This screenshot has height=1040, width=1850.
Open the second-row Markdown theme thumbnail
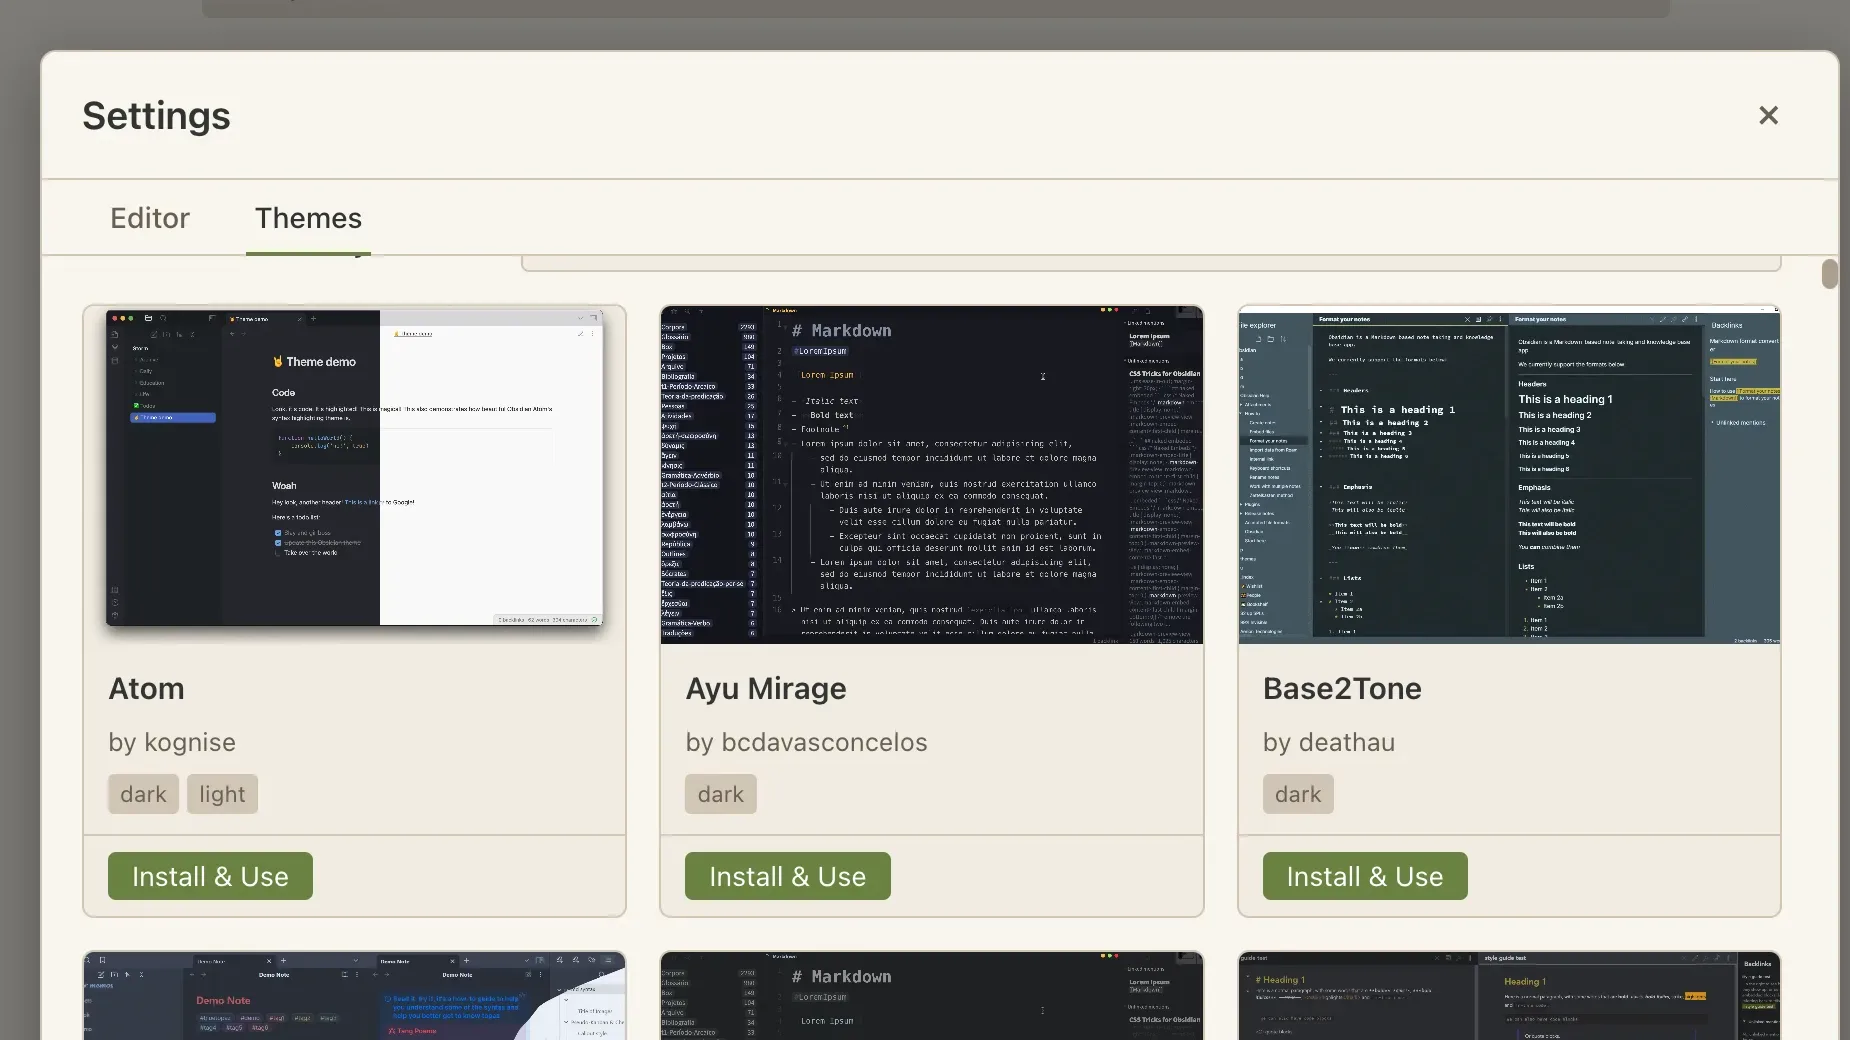pos(932,996)
